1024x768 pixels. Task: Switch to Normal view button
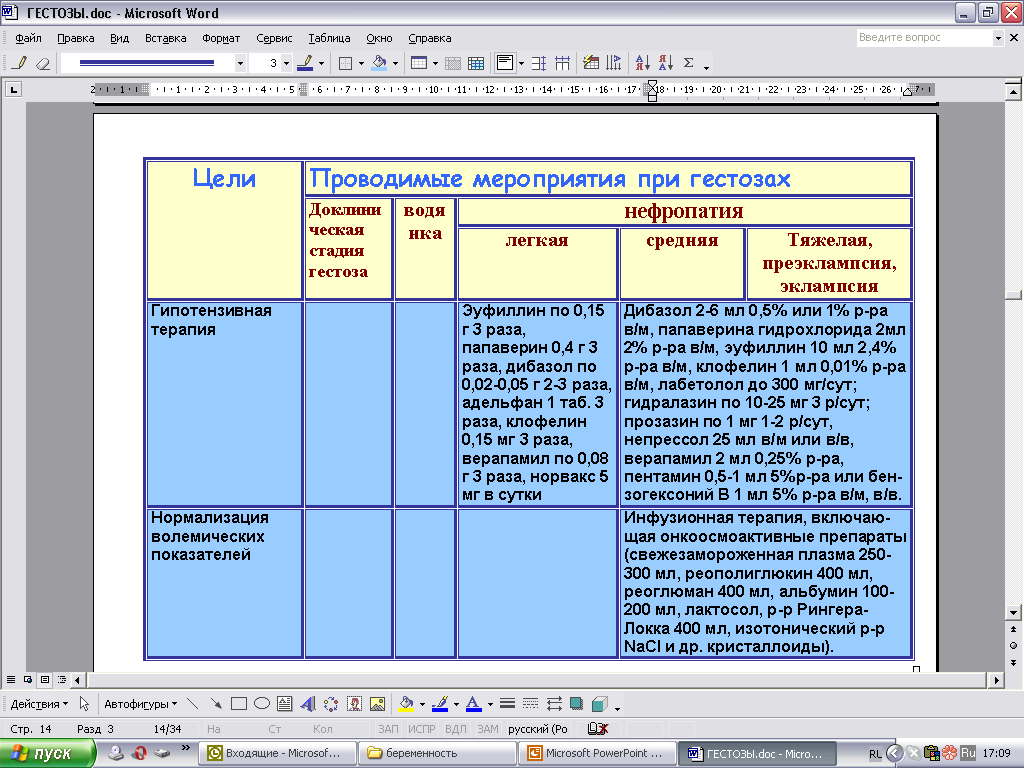coord(10,680)
